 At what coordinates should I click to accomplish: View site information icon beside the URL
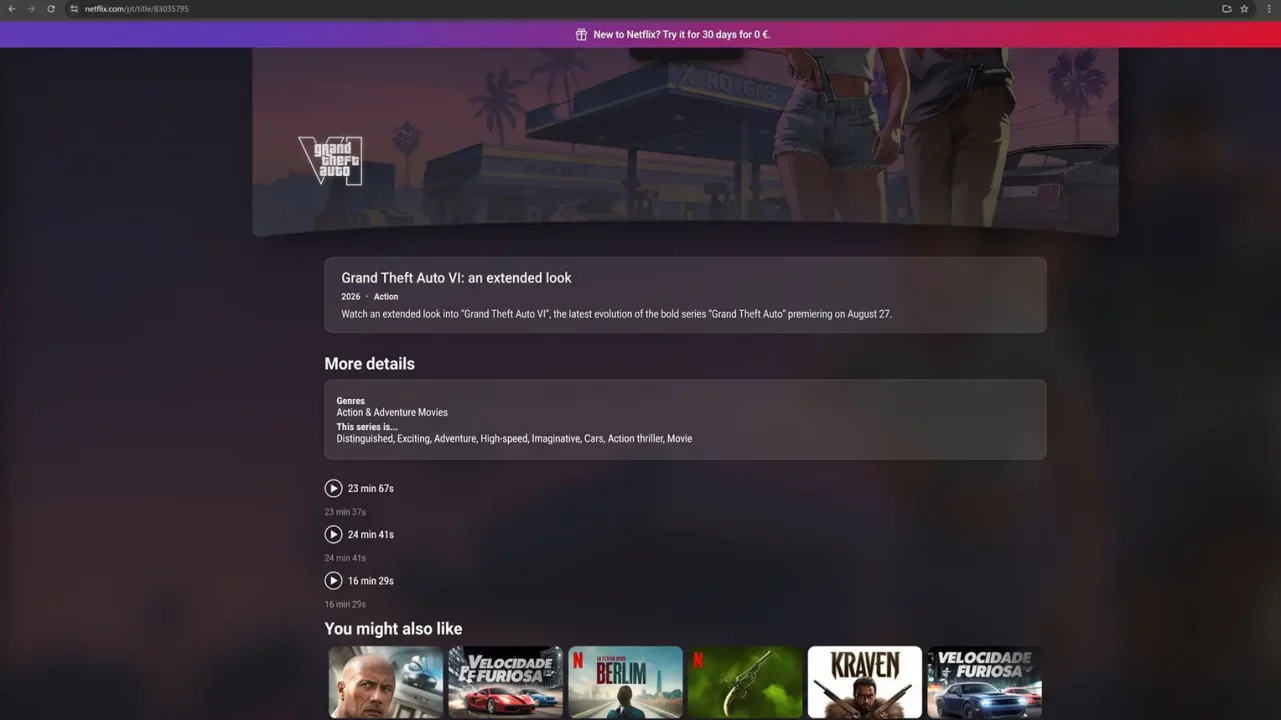pos(74,9)
